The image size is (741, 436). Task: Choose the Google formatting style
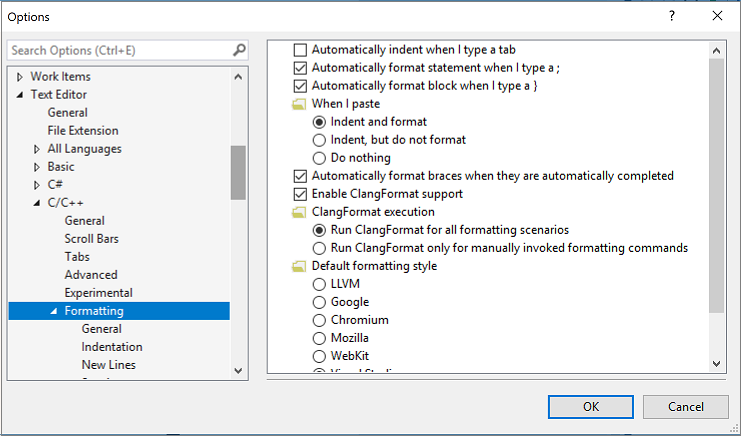coord(320,302)
